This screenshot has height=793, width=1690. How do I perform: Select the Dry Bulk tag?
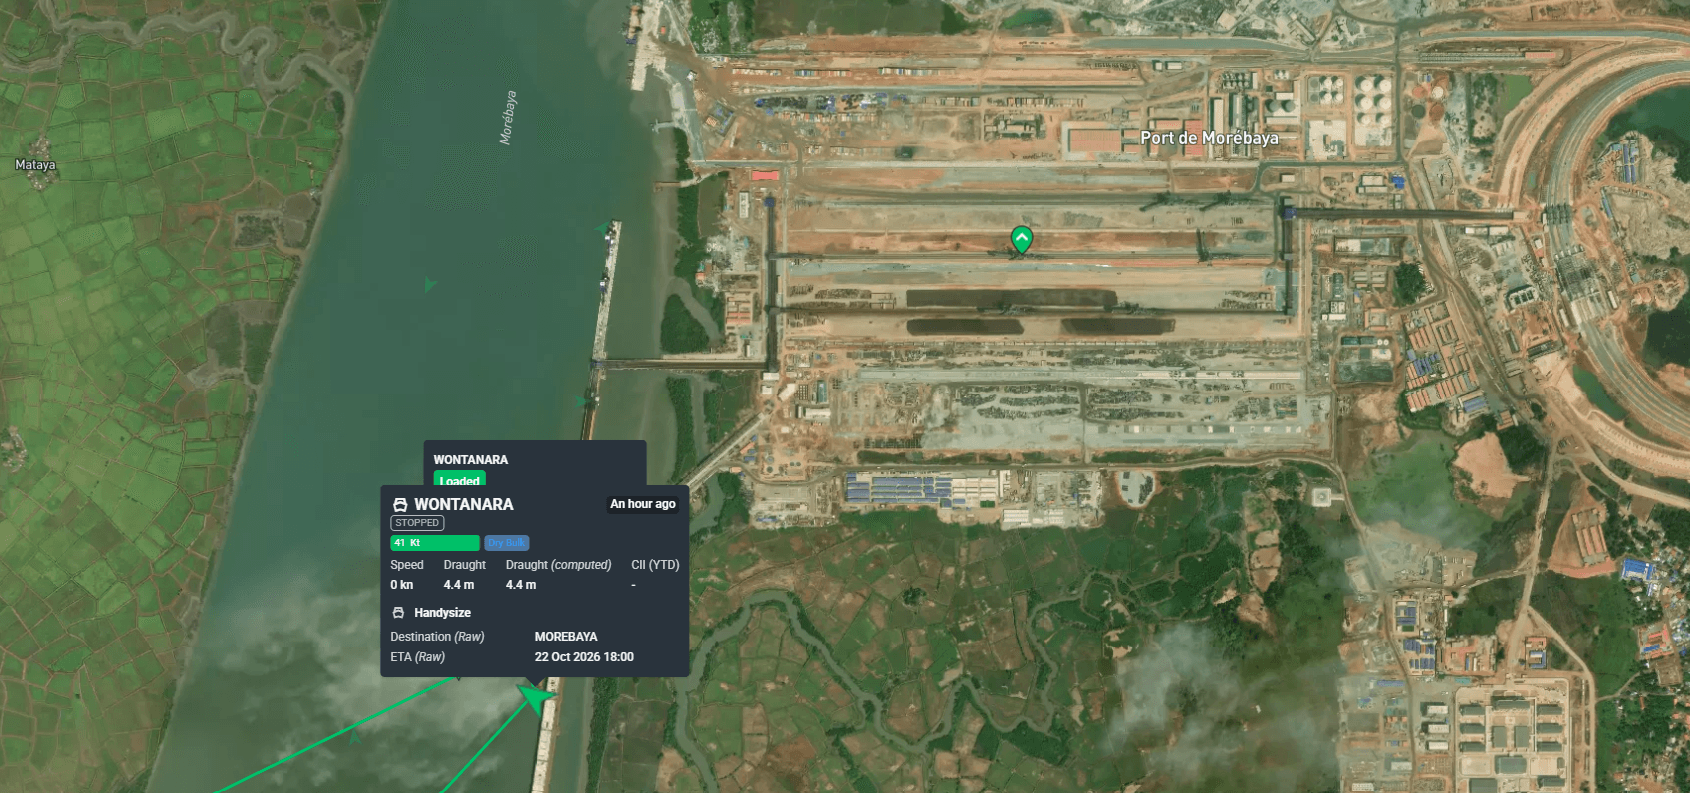tap(507, 543)
